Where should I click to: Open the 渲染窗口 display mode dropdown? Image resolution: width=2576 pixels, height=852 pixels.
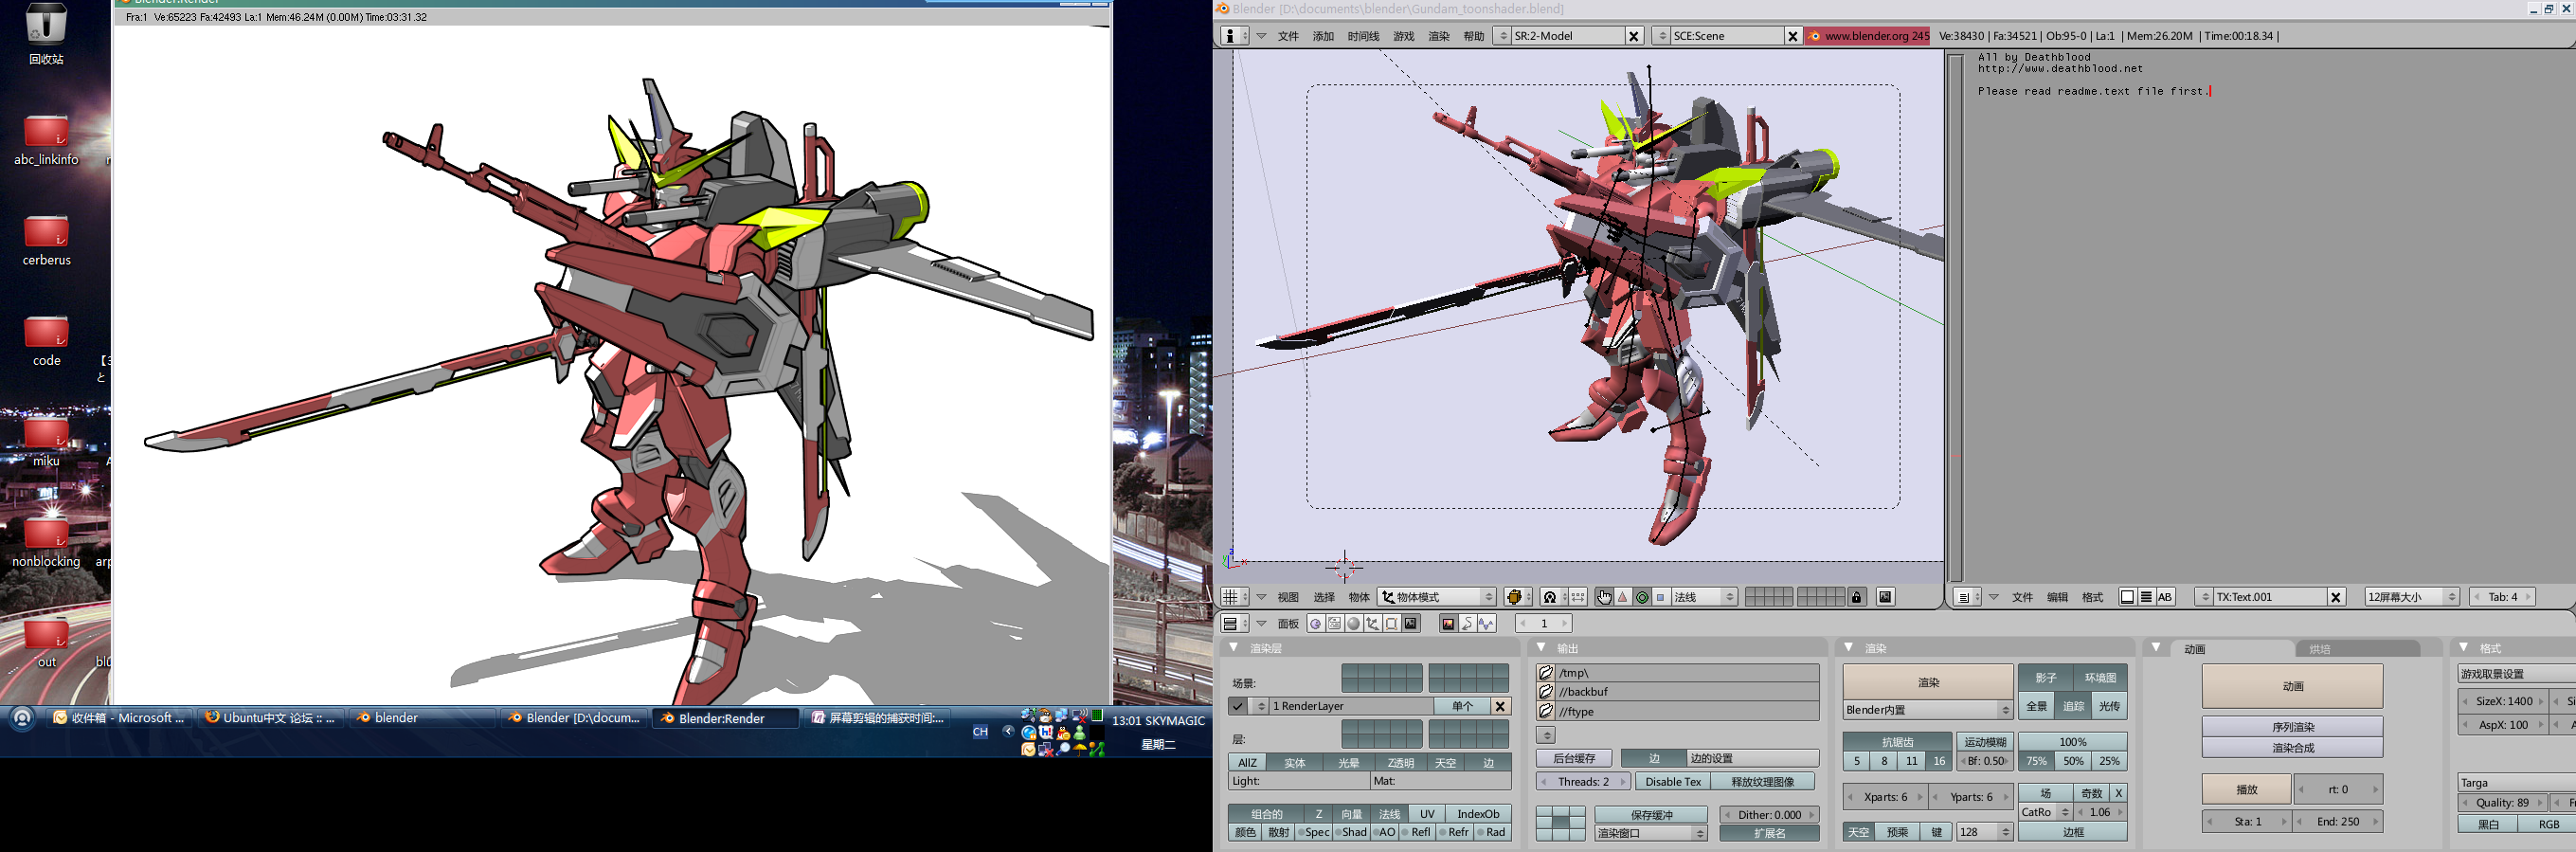[1650, 833]
